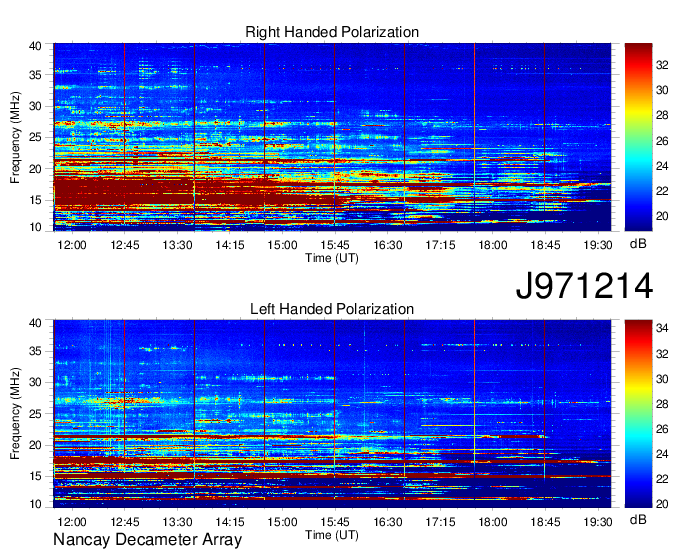Click the 20 MHz tick on top plot
This screenshot has height=552, width=680.
pos(35,169)
